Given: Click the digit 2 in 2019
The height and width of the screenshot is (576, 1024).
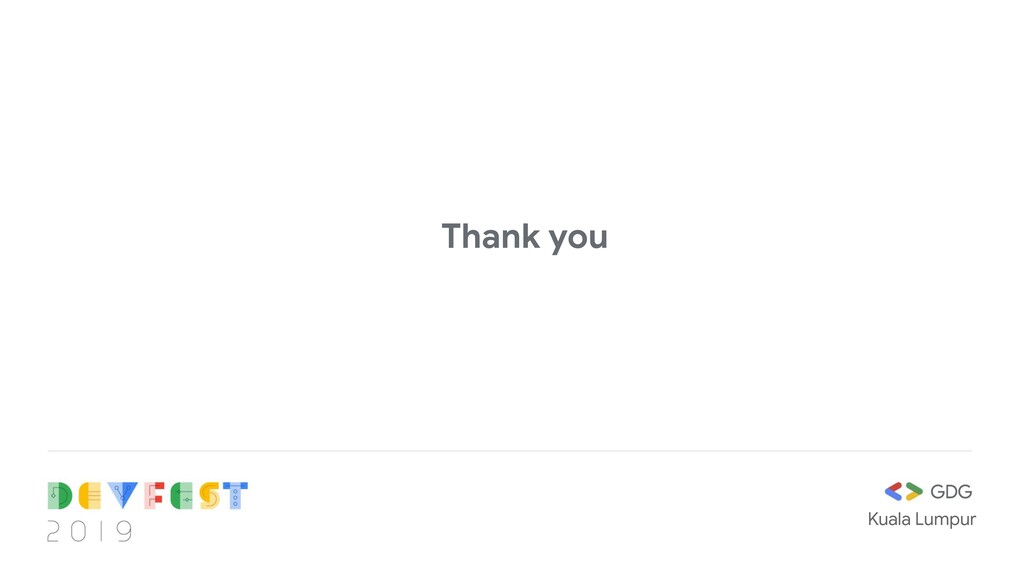Looking at the screenshot, I should pyautogui.click(x=54, y=531).
